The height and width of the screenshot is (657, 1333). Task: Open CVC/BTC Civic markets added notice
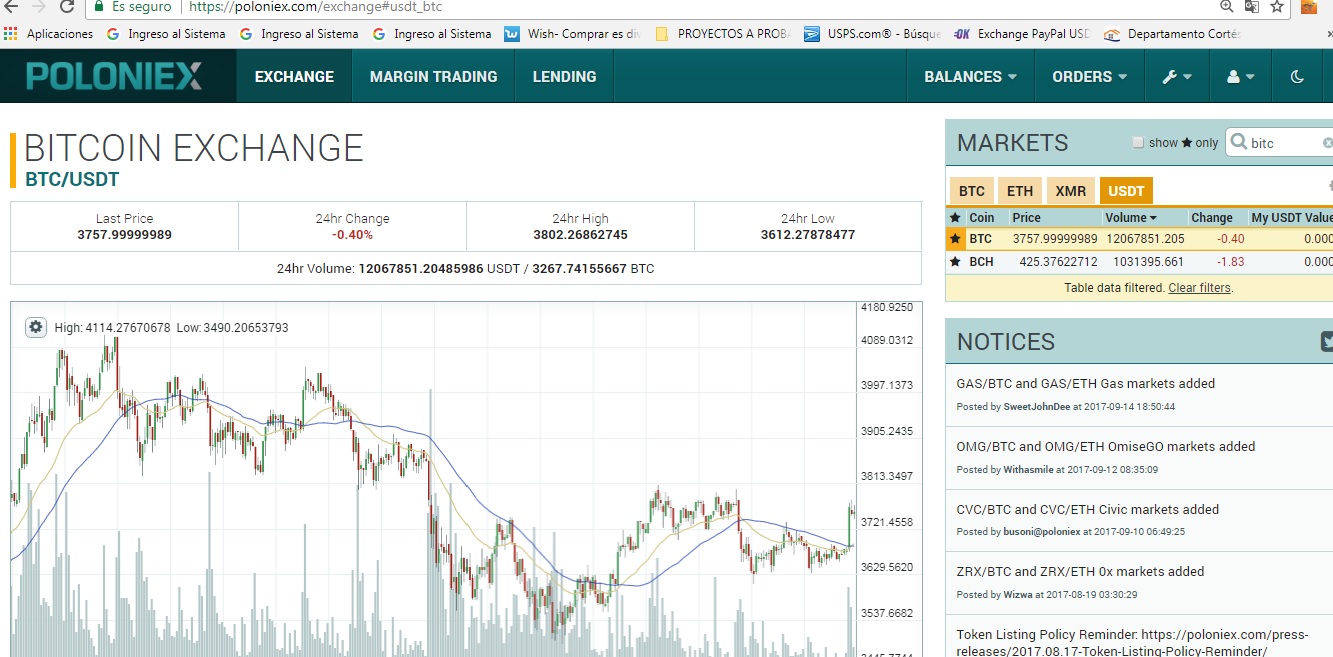pyautogui.click(x=1088, y=509)
